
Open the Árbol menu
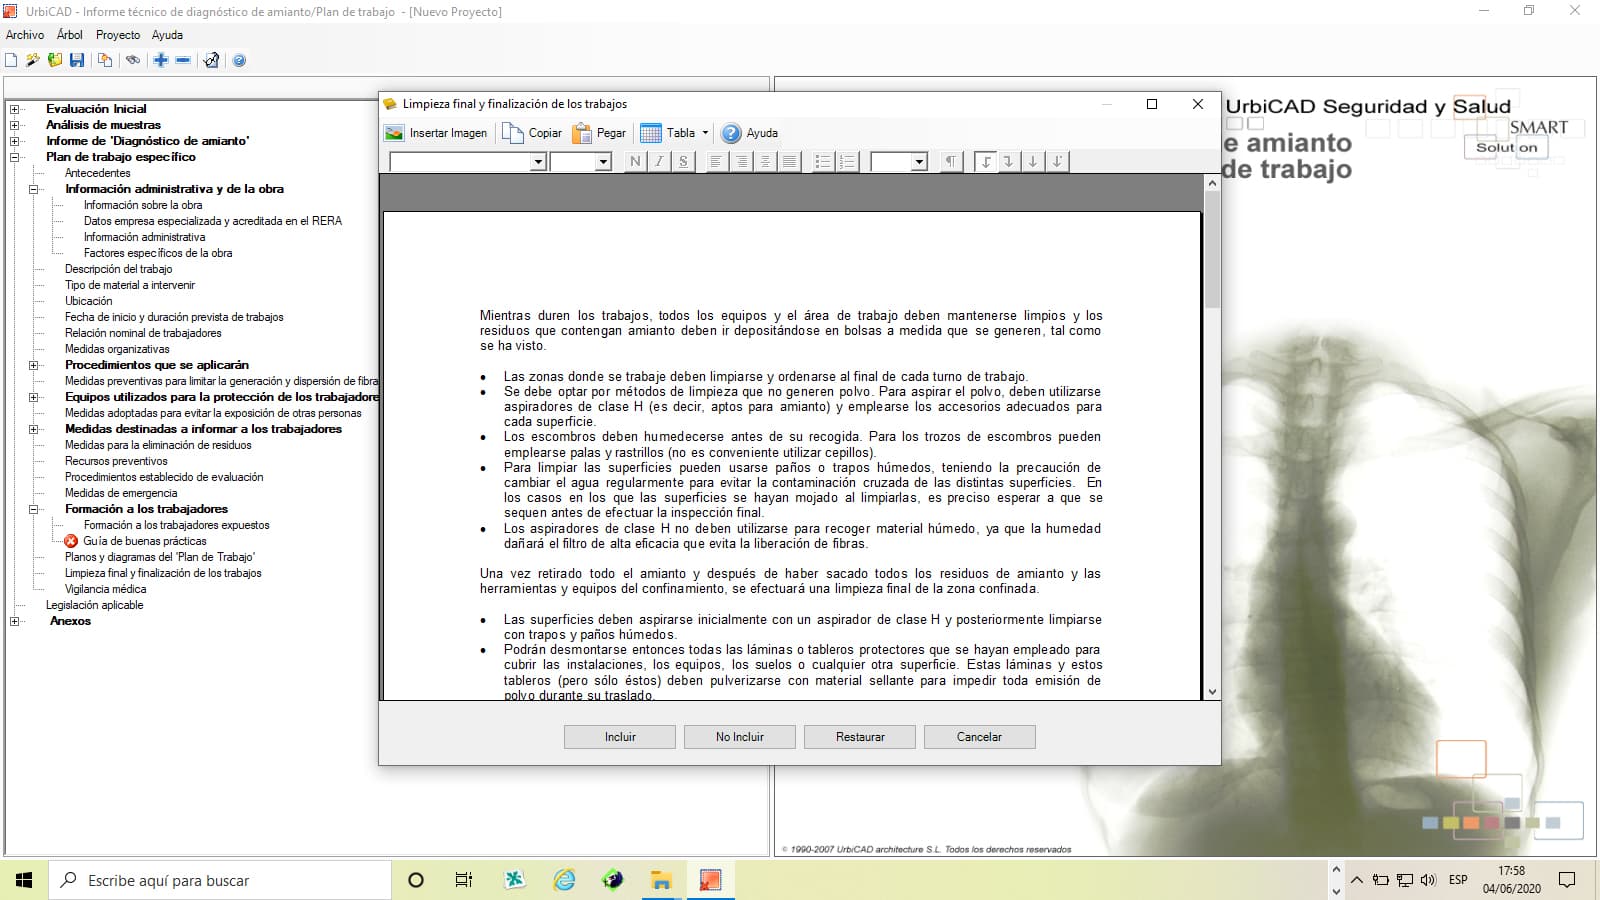coord(70,35)
